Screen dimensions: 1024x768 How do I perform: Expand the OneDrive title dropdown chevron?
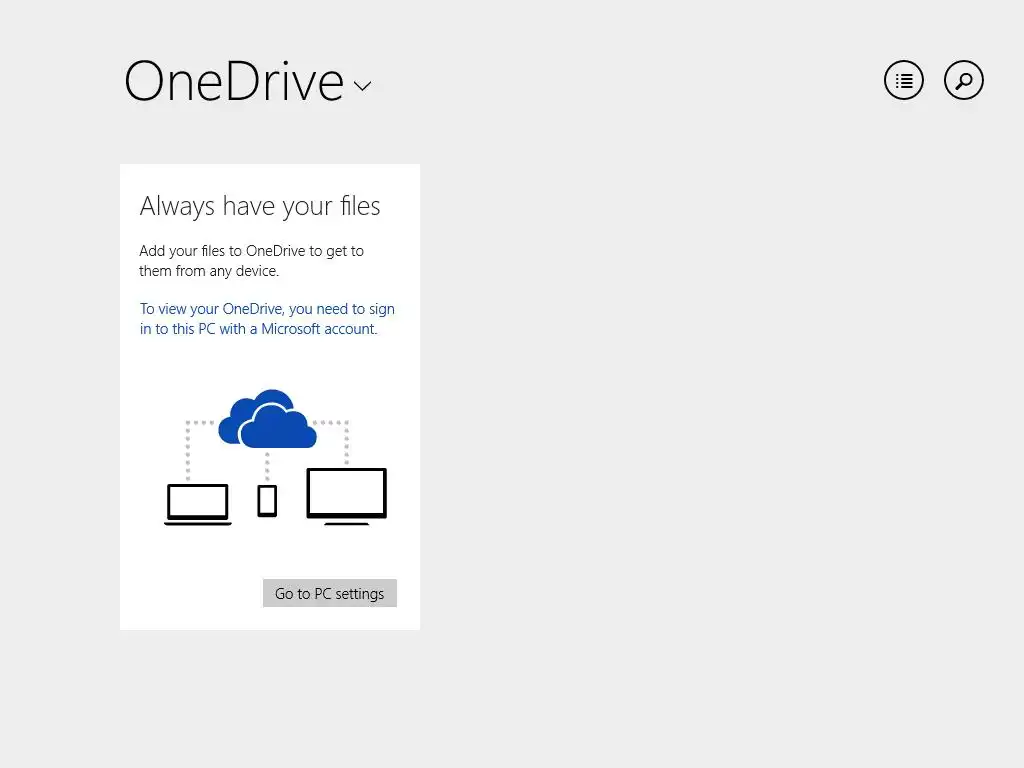pyautogui.click(x=362, y=86)
